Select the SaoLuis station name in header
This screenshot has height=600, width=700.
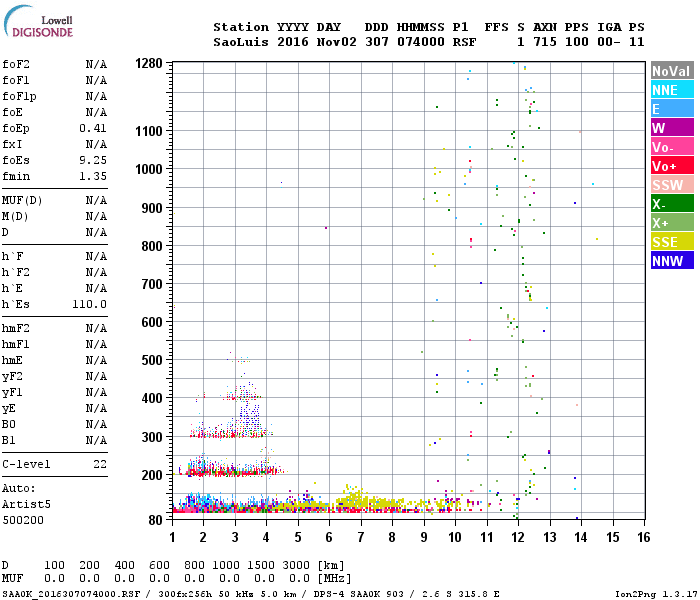pos(241,42)
